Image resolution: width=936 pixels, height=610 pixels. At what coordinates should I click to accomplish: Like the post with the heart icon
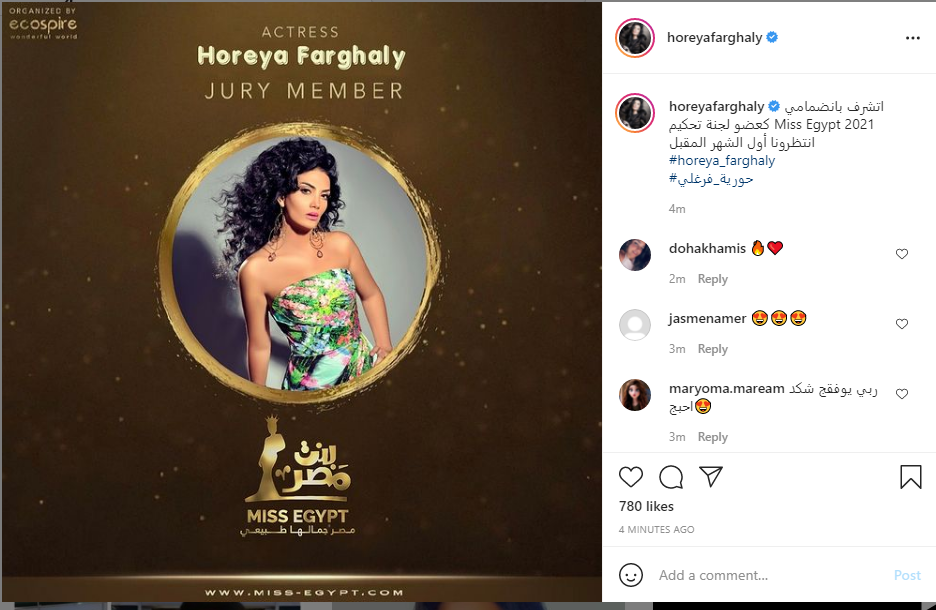tap(630, 477)
